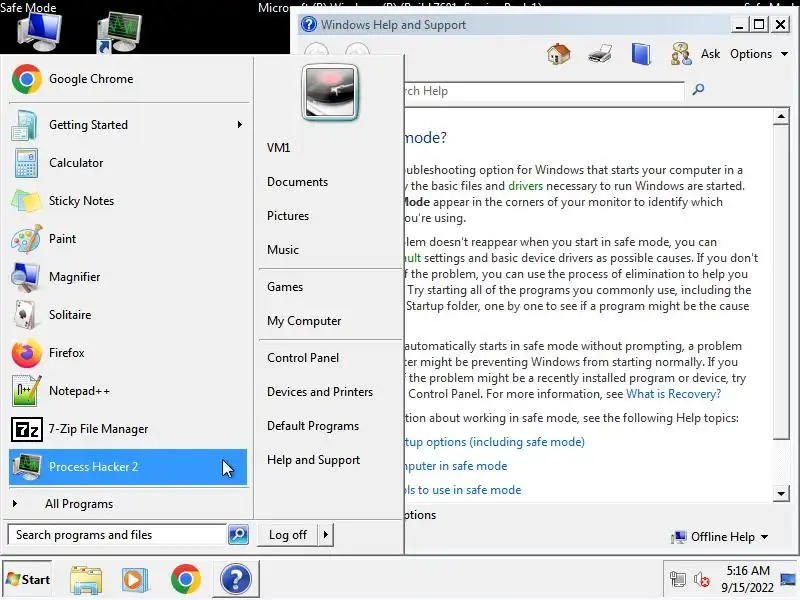Click the network icon in the system tray

pos(678,580)
